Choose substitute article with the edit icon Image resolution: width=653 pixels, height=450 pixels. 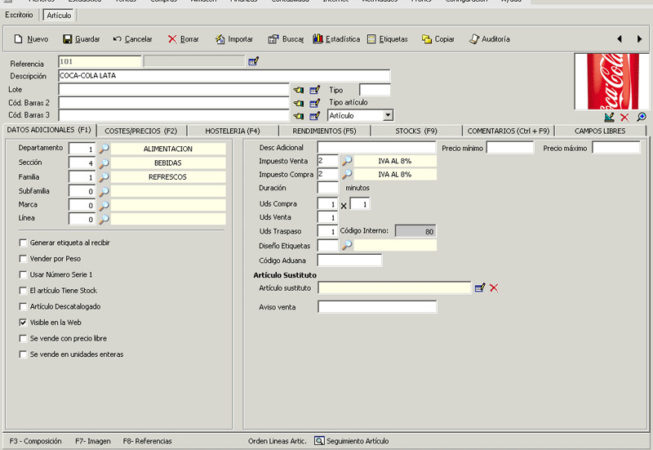(480, 288)
